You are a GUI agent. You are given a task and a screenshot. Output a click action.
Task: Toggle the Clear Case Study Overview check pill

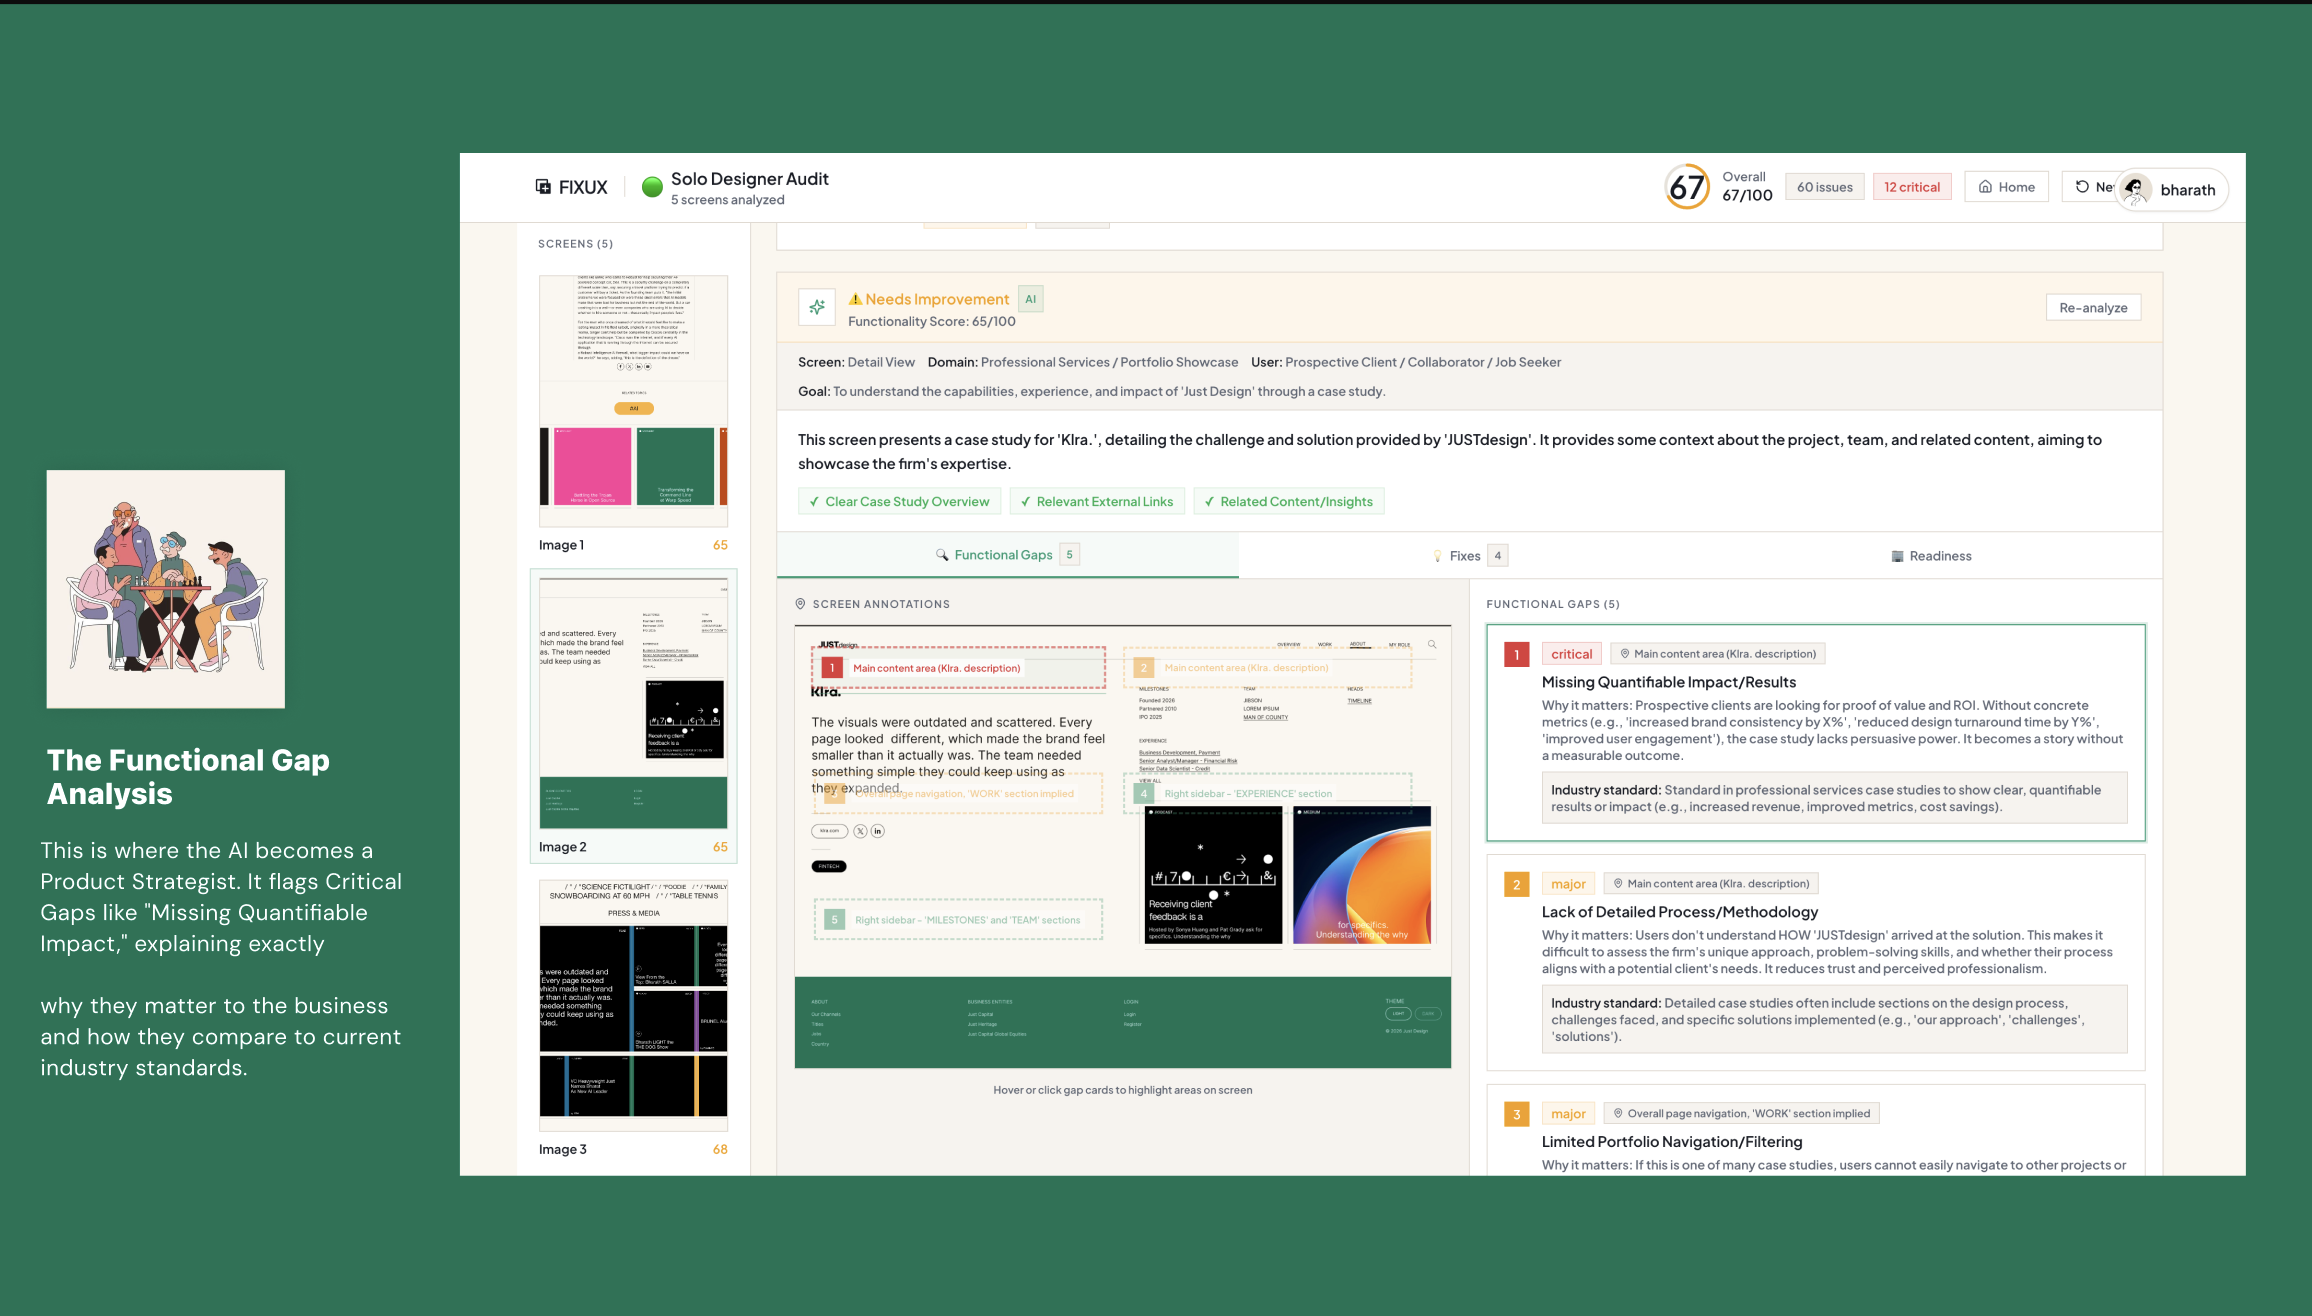tap(899, 501)
